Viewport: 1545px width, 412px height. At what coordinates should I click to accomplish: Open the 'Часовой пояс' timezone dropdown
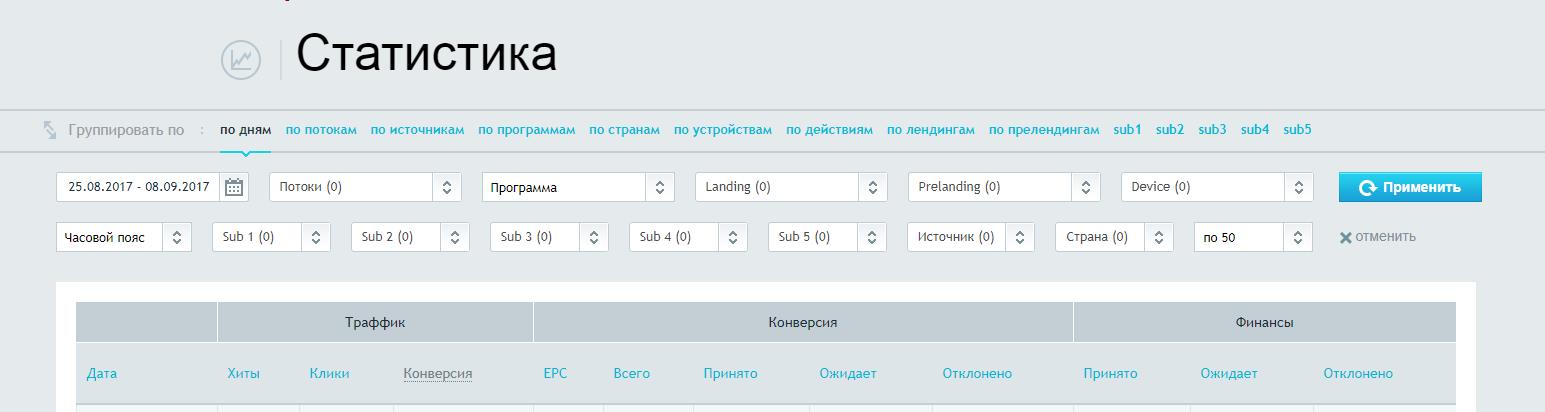pyautogui.click(x=124, y=237)
